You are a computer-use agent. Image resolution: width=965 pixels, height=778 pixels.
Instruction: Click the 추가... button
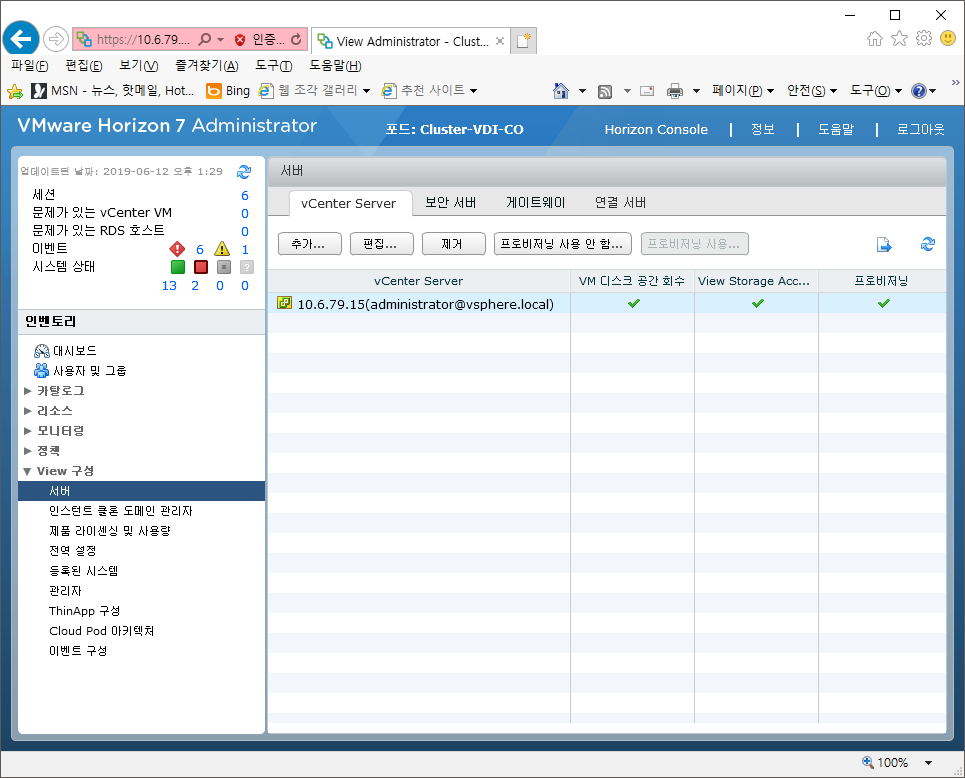[310, 244]
